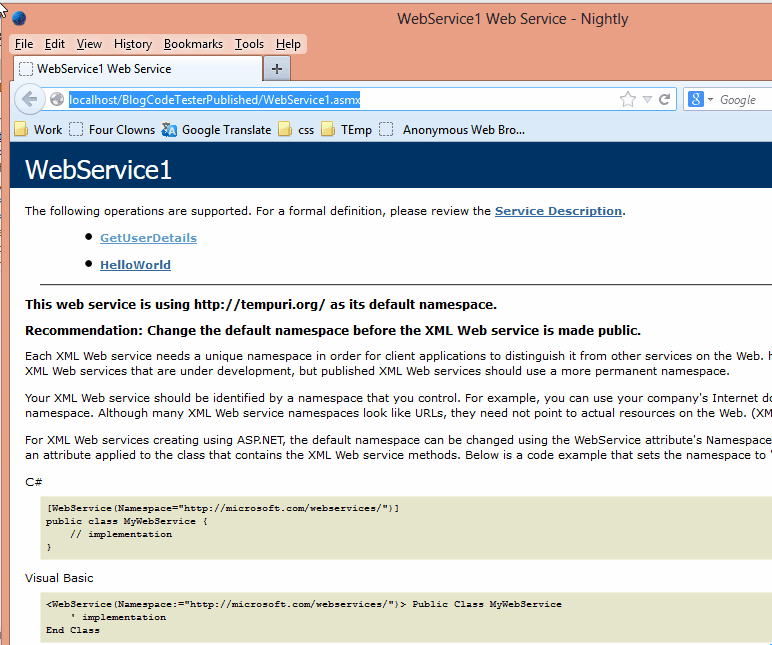This screenshot has width=772, height=645.
Task: Open the Bookmarks menu
Action: tap(193, 44)
